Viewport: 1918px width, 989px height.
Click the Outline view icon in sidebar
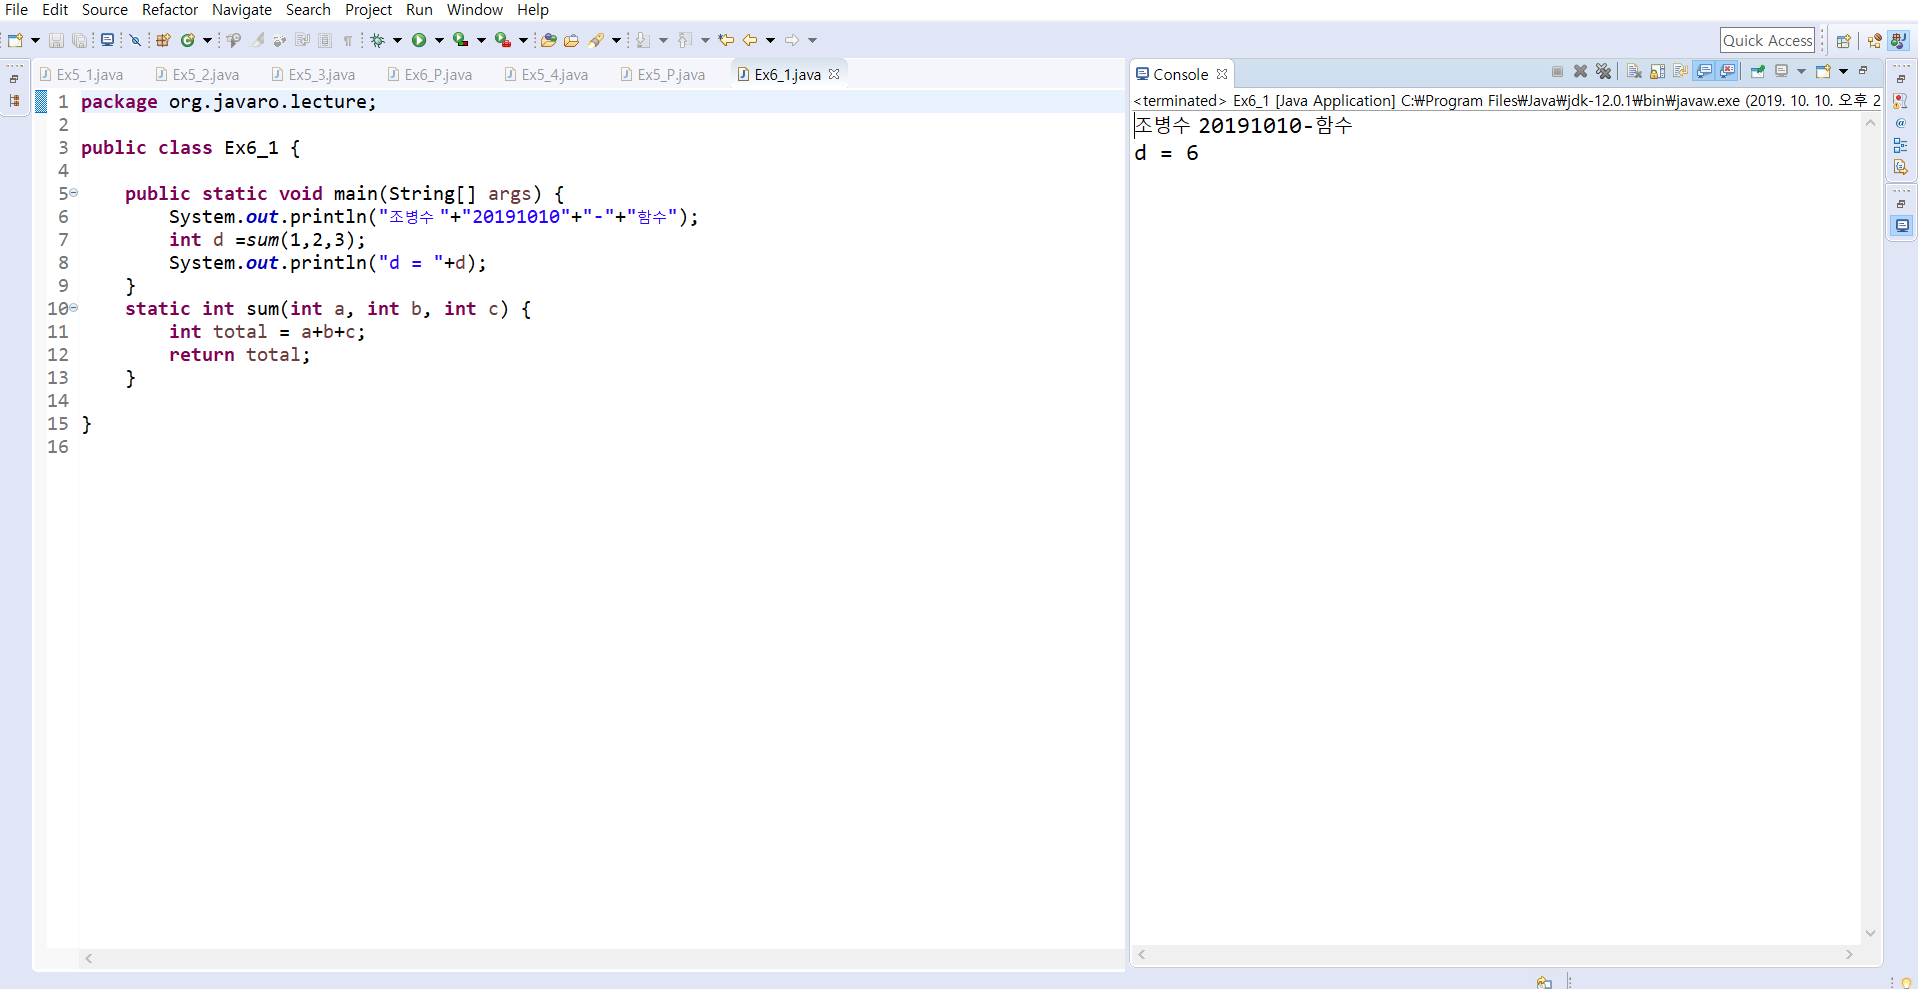(x=1900, y=145)
